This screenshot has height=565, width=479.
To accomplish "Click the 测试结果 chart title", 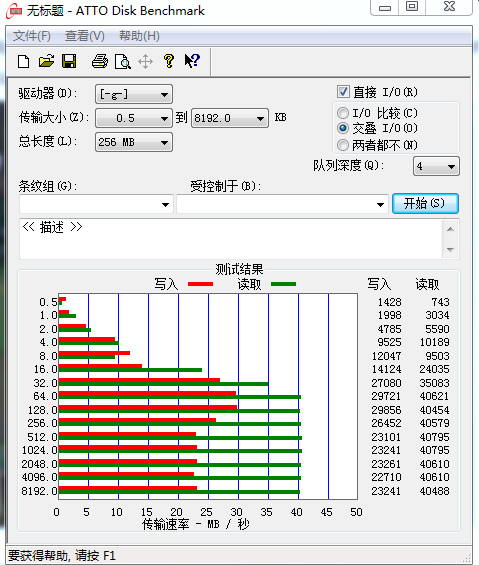I will click(x=239, y=269).
